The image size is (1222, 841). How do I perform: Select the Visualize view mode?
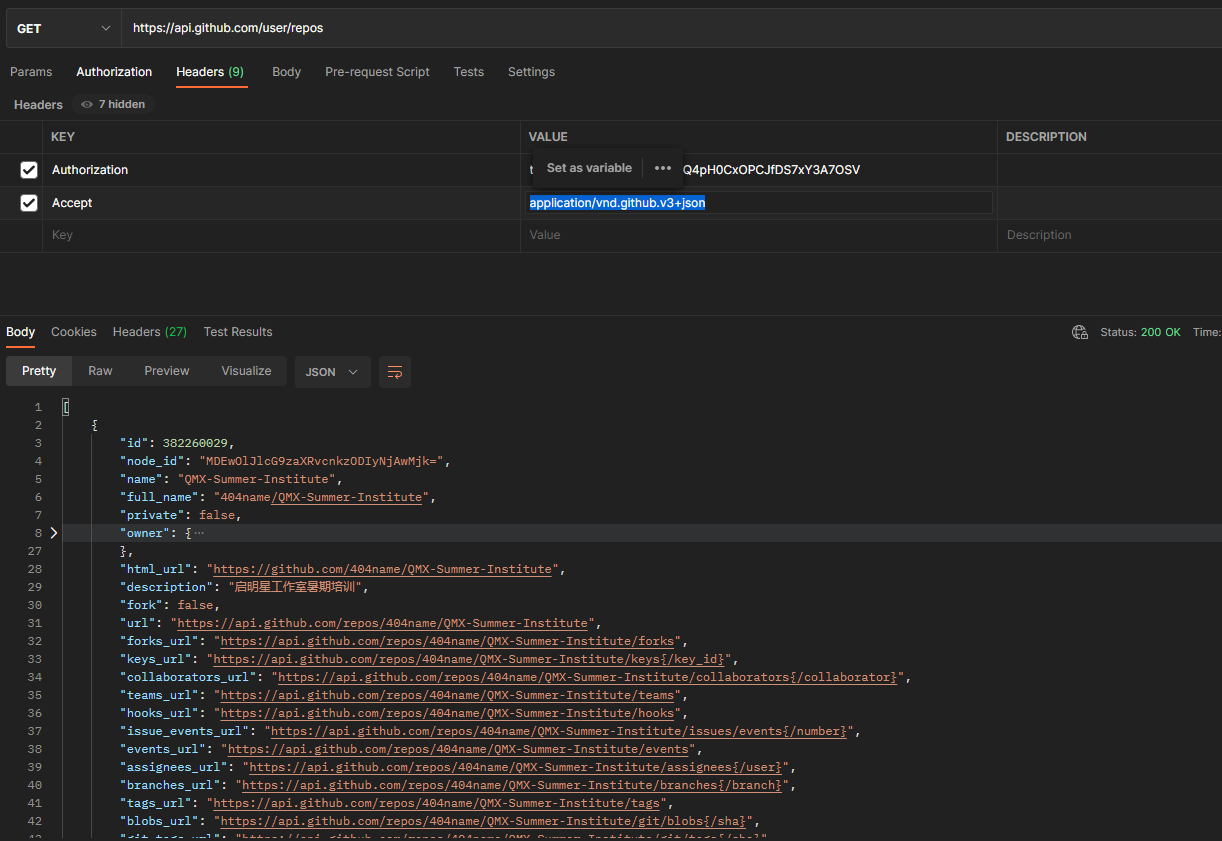[246, 371]
